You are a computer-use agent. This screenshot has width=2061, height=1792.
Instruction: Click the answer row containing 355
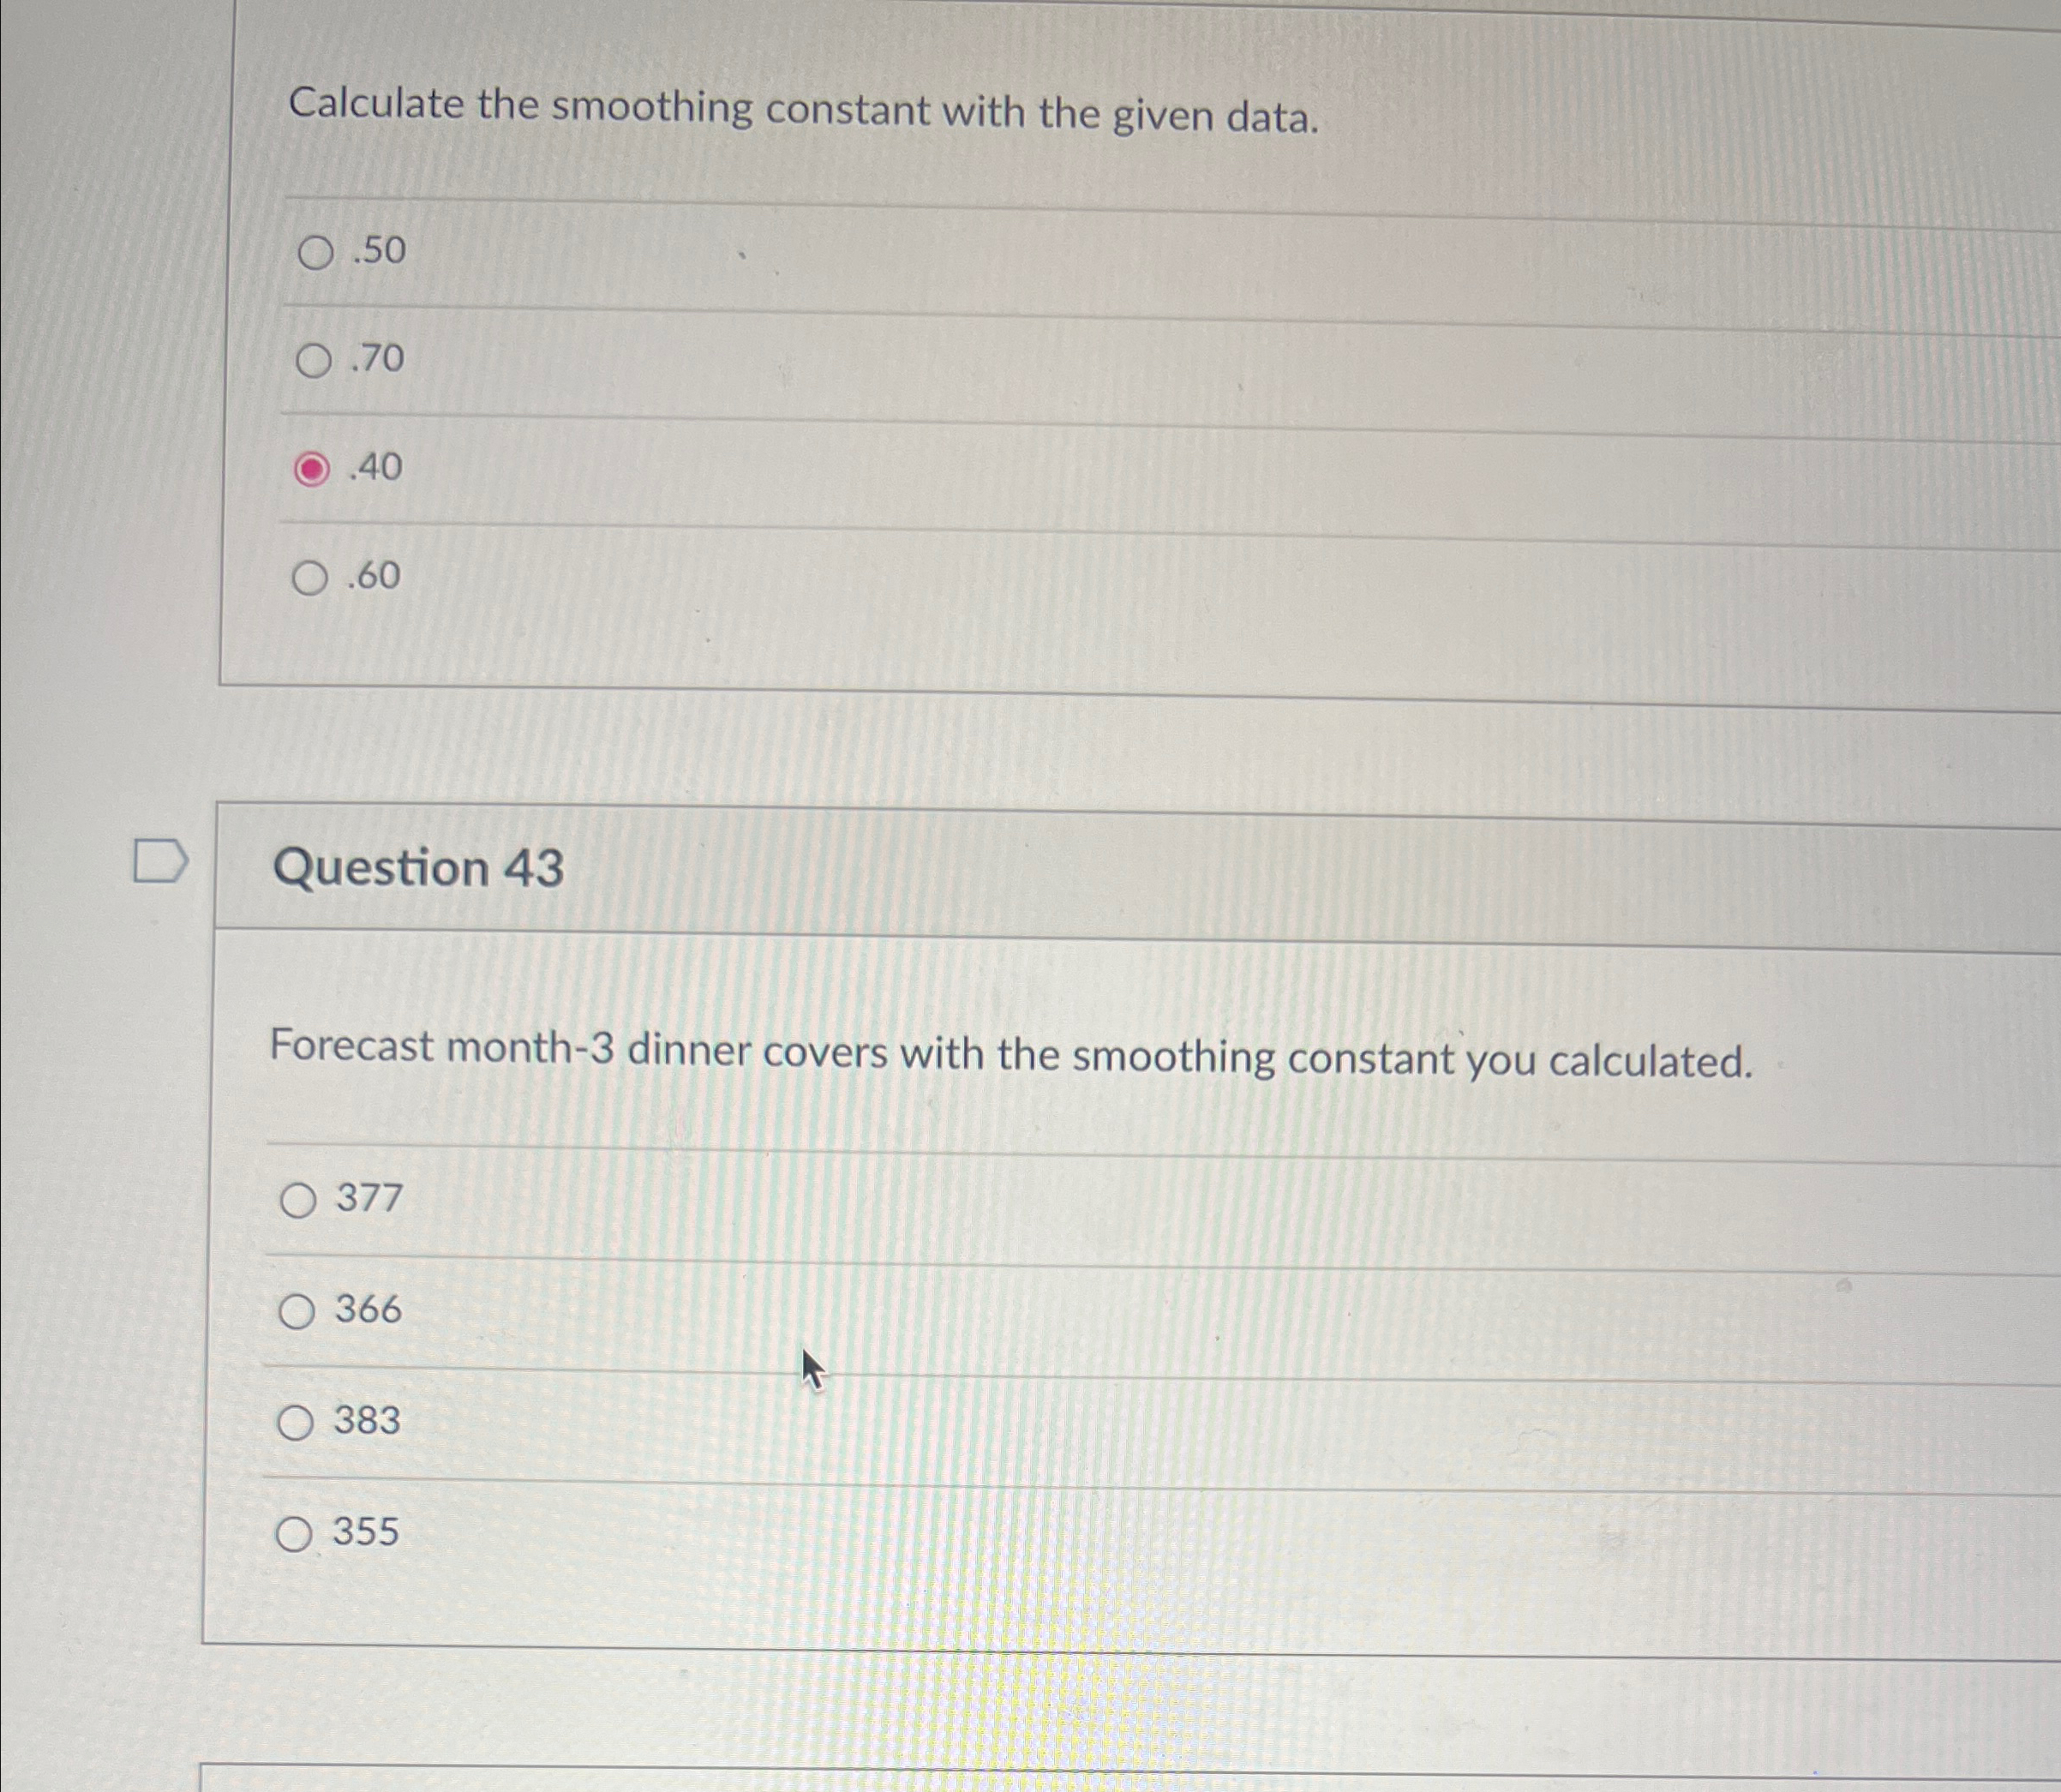click(900, 1533)
